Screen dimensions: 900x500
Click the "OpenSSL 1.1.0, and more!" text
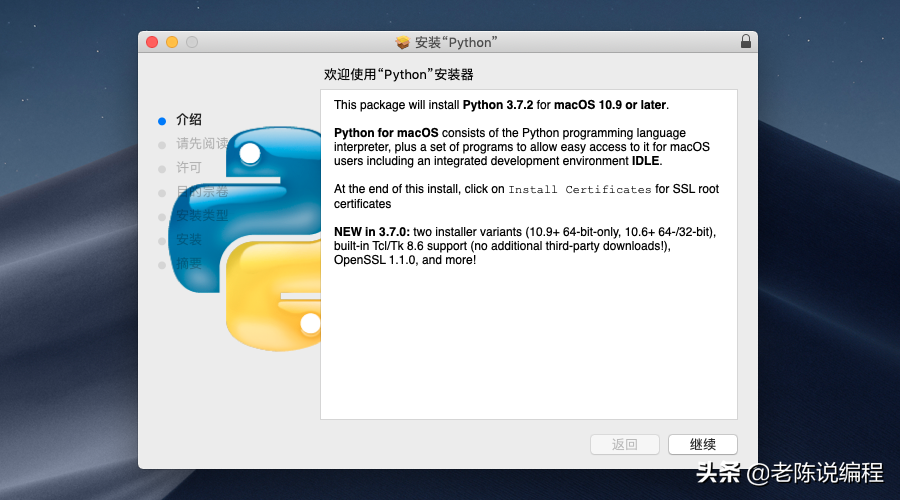click(x=405, y=260)
